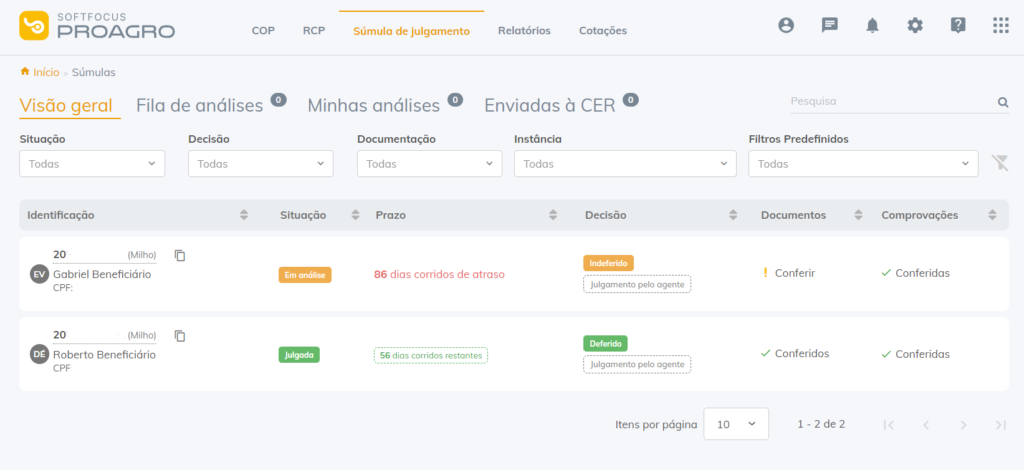Copy Roberto Beneficiário's record number
This screenshot has height=470, width=1024.
pos(180,336)
